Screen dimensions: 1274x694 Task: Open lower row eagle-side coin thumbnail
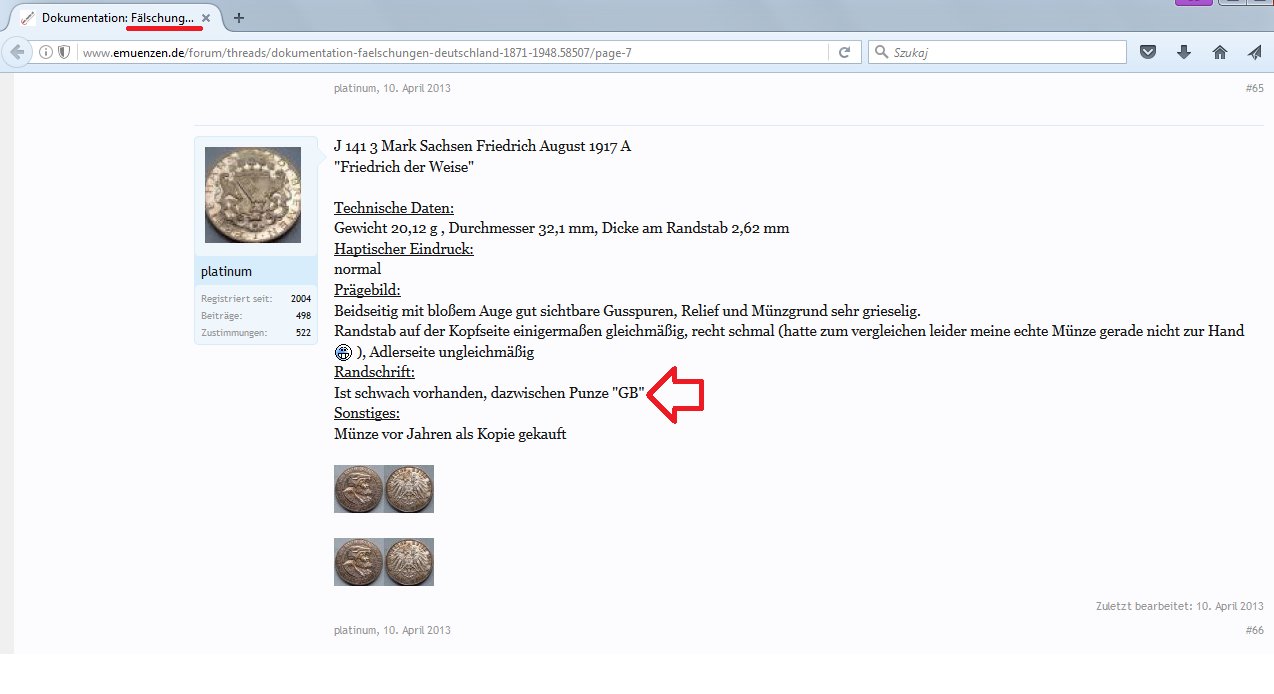coord(409,562)
